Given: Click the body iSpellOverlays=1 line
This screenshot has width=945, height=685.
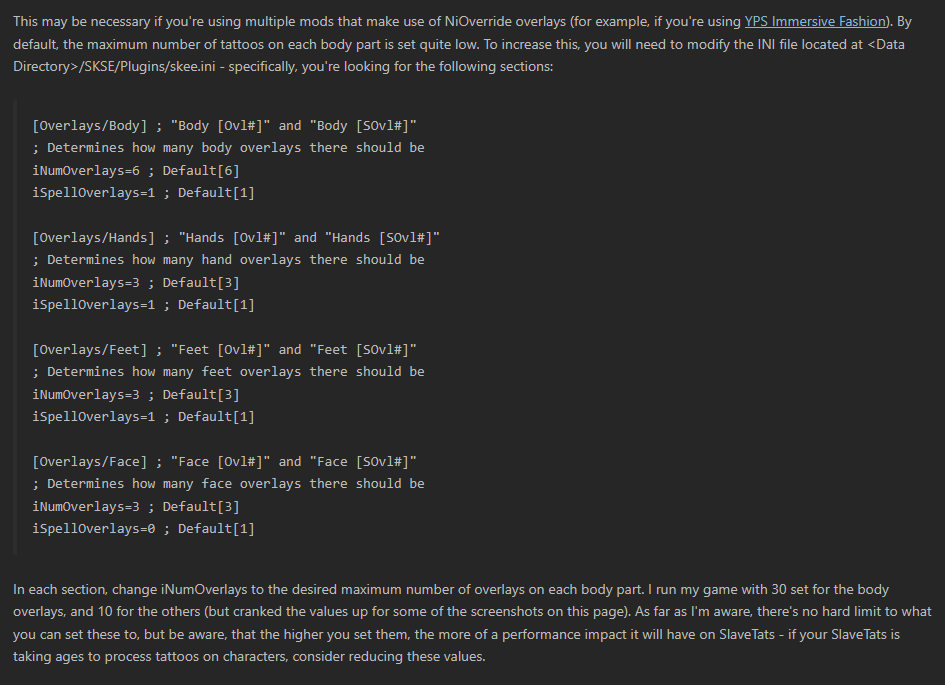Looking at the screenshot, I should point(143,193).
